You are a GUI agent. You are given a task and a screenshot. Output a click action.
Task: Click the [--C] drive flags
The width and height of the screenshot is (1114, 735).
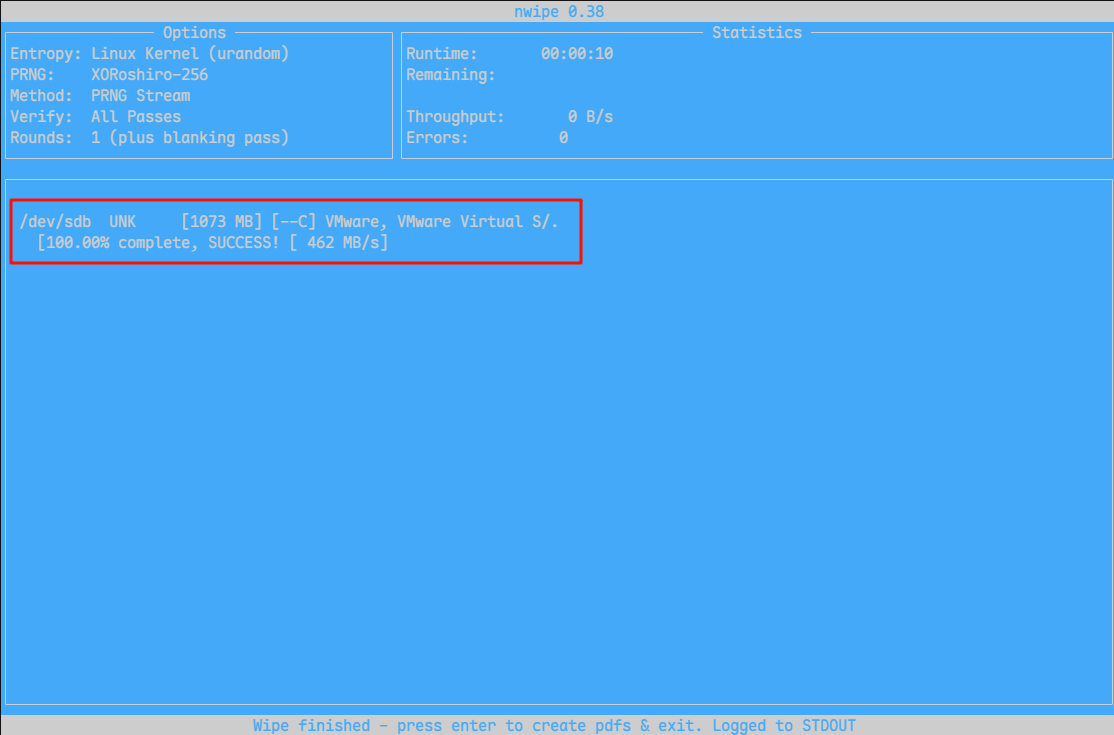pyautogui.click(x=293, y=222)
